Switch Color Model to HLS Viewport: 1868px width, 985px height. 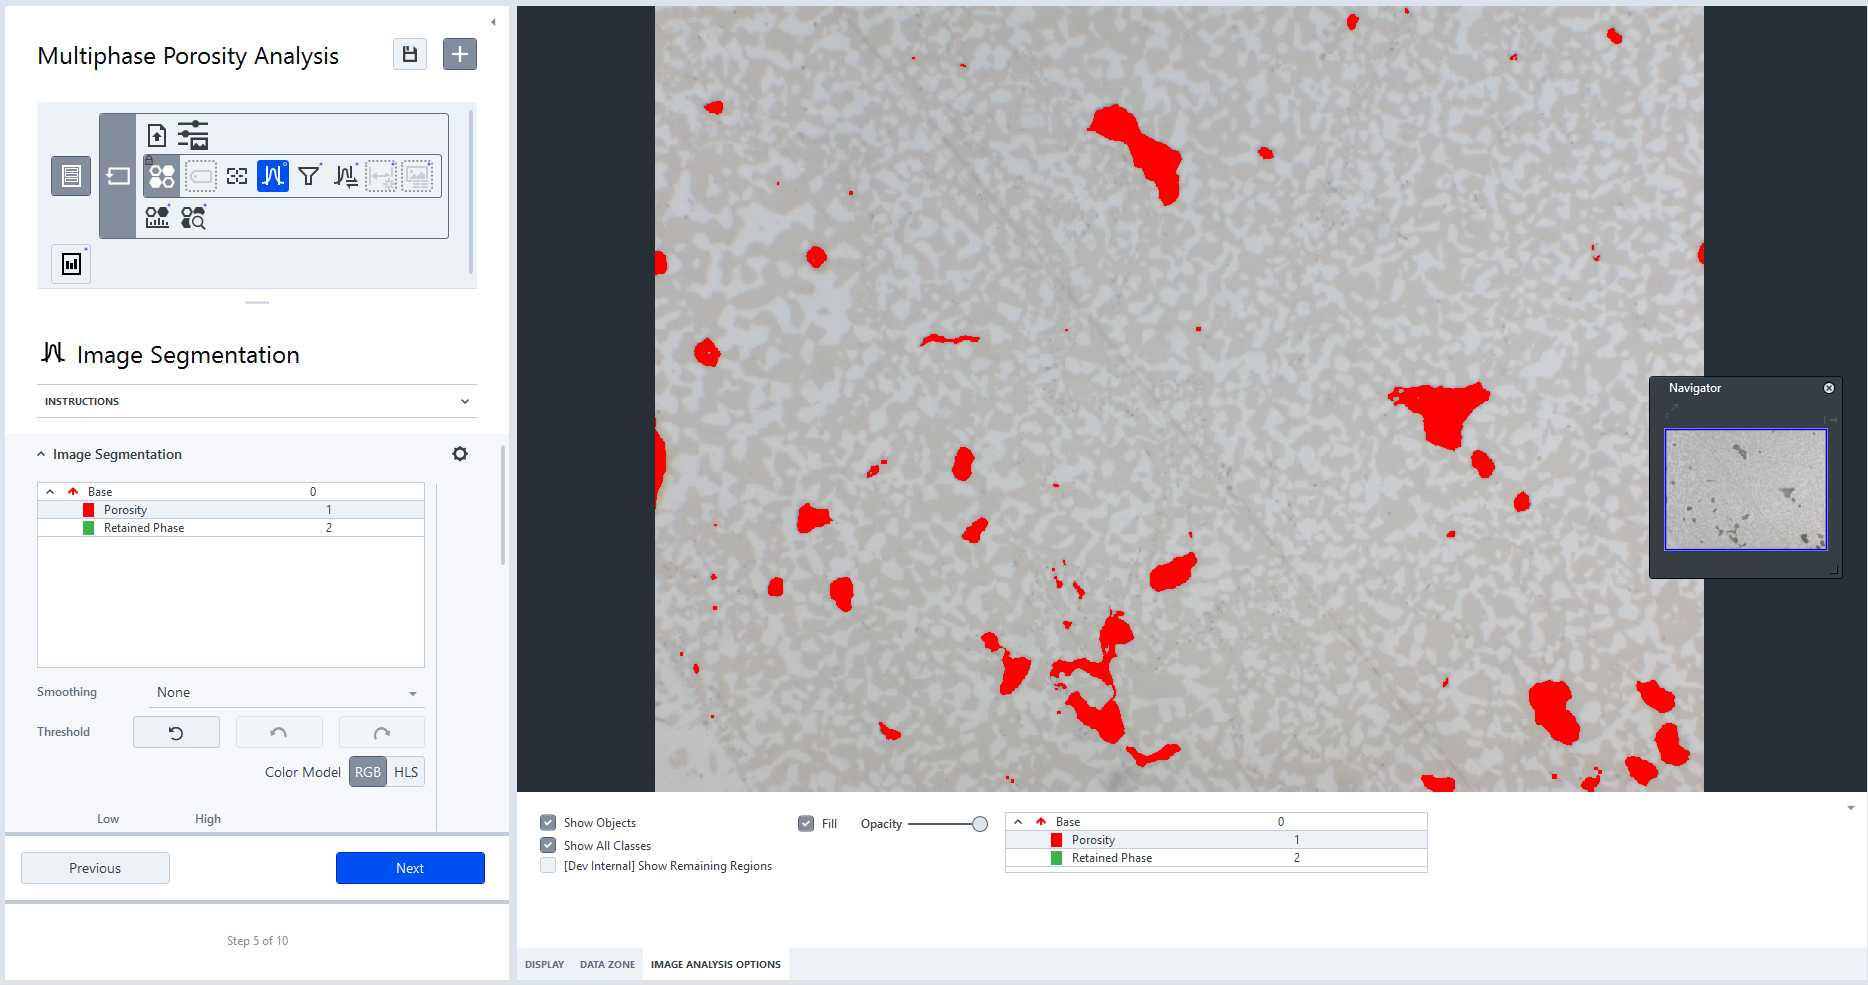click(406, 771)
